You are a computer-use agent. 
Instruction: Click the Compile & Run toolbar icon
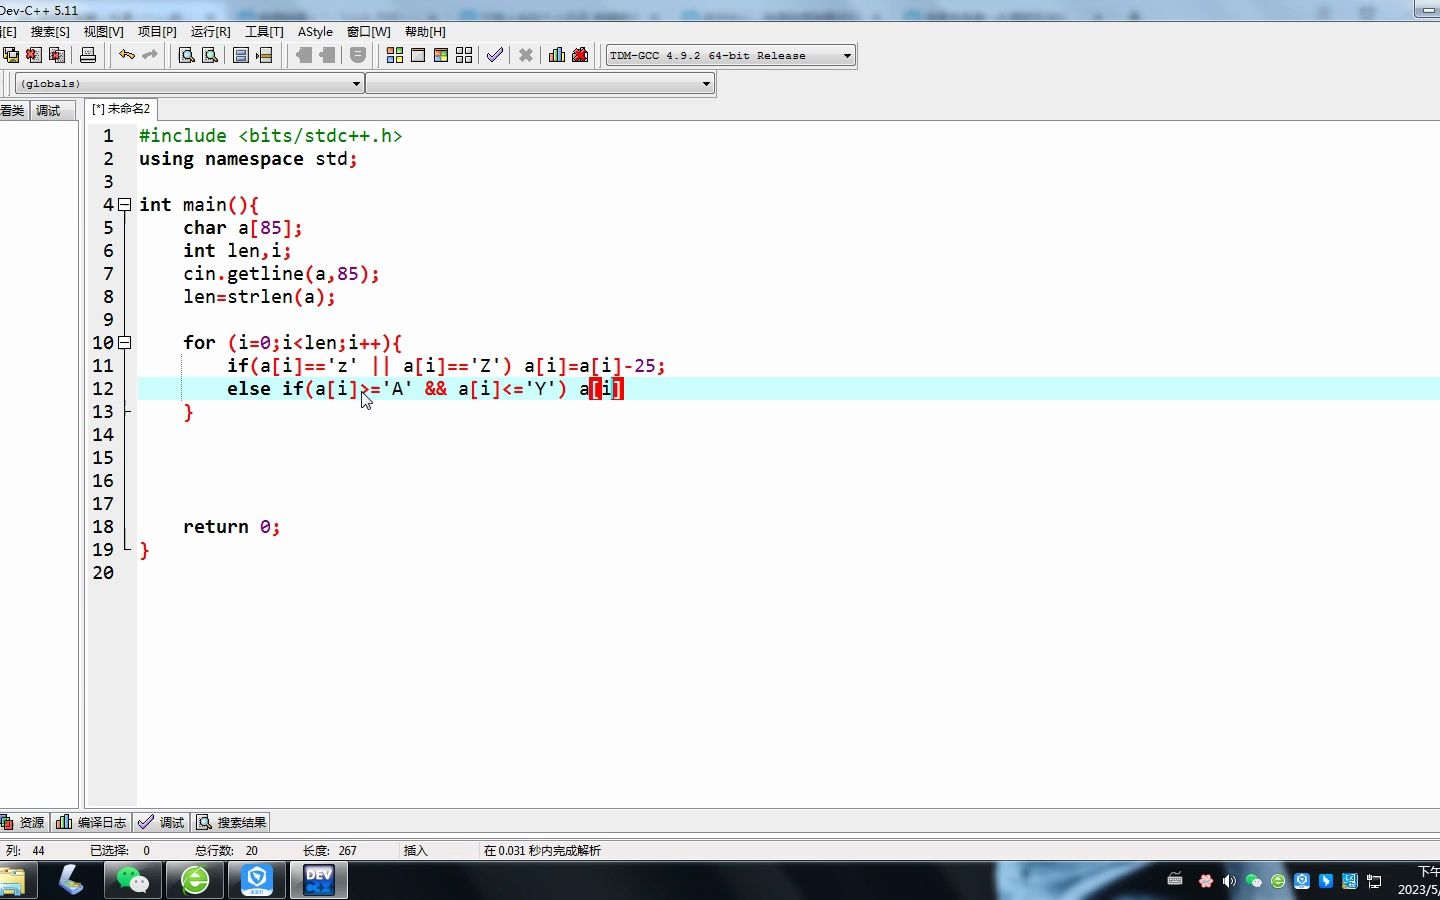click(x=441, y=55)
